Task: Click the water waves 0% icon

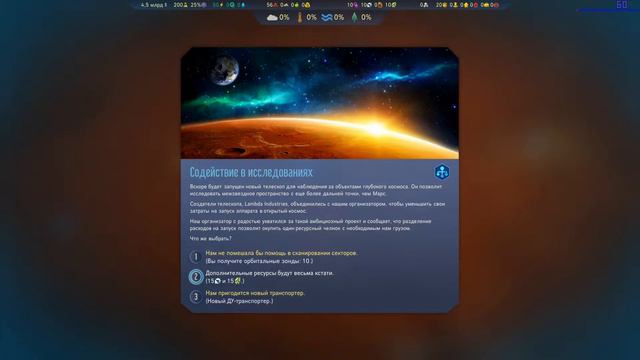Action: click(327, 18)
